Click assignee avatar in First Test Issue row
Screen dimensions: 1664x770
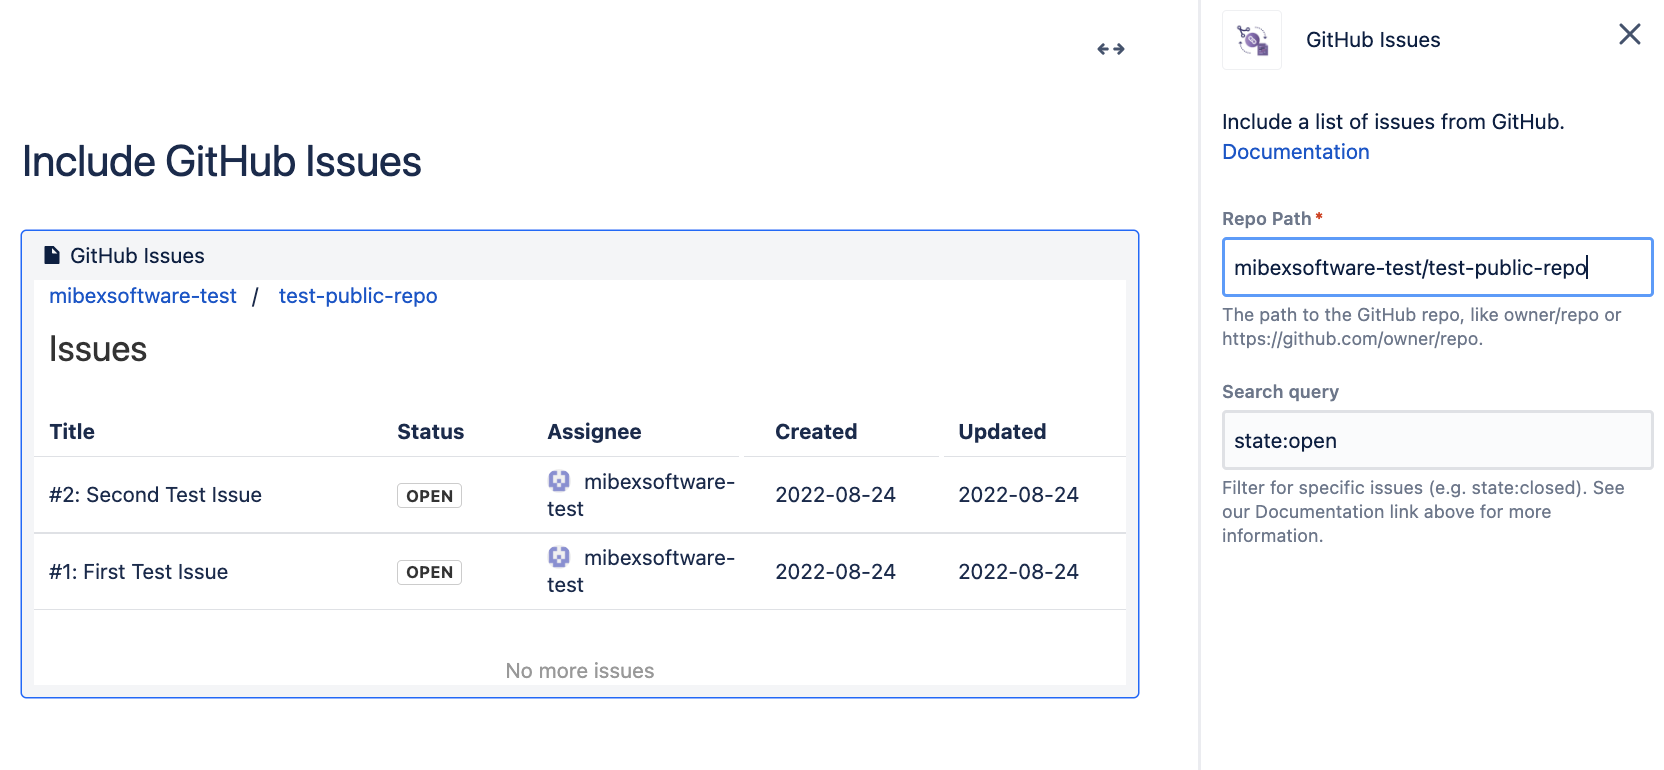(559, 557)
